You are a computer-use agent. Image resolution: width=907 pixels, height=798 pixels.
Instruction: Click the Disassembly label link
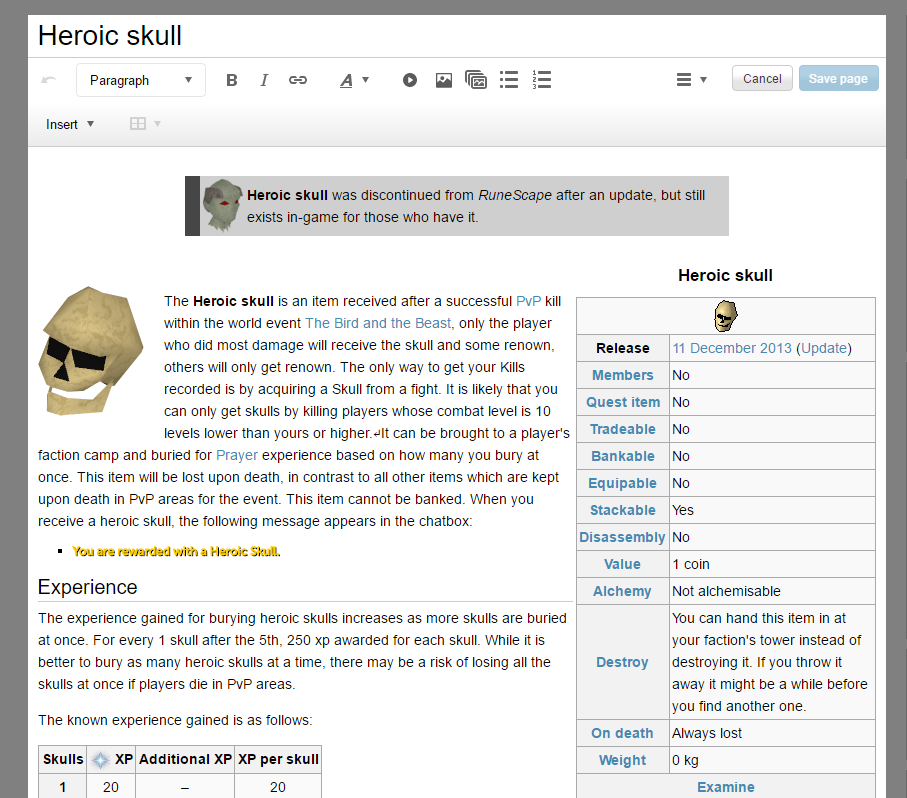point(622,537)
